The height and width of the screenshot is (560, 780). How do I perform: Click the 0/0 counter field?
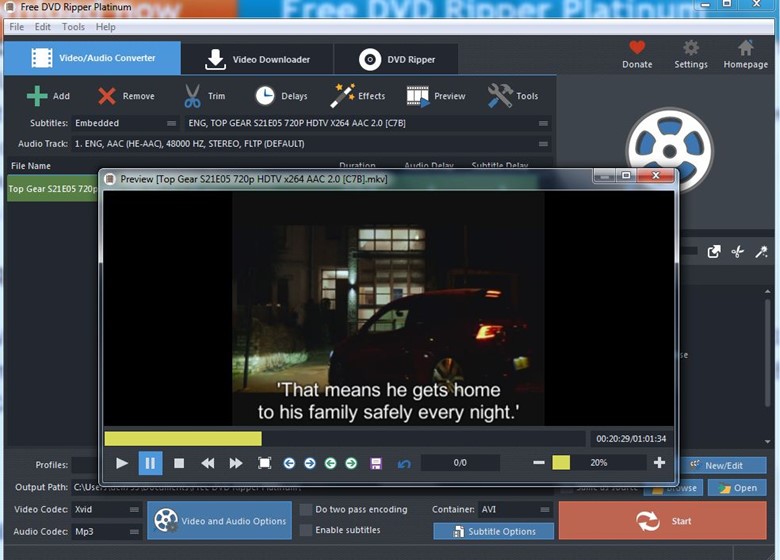click(460, 463)
